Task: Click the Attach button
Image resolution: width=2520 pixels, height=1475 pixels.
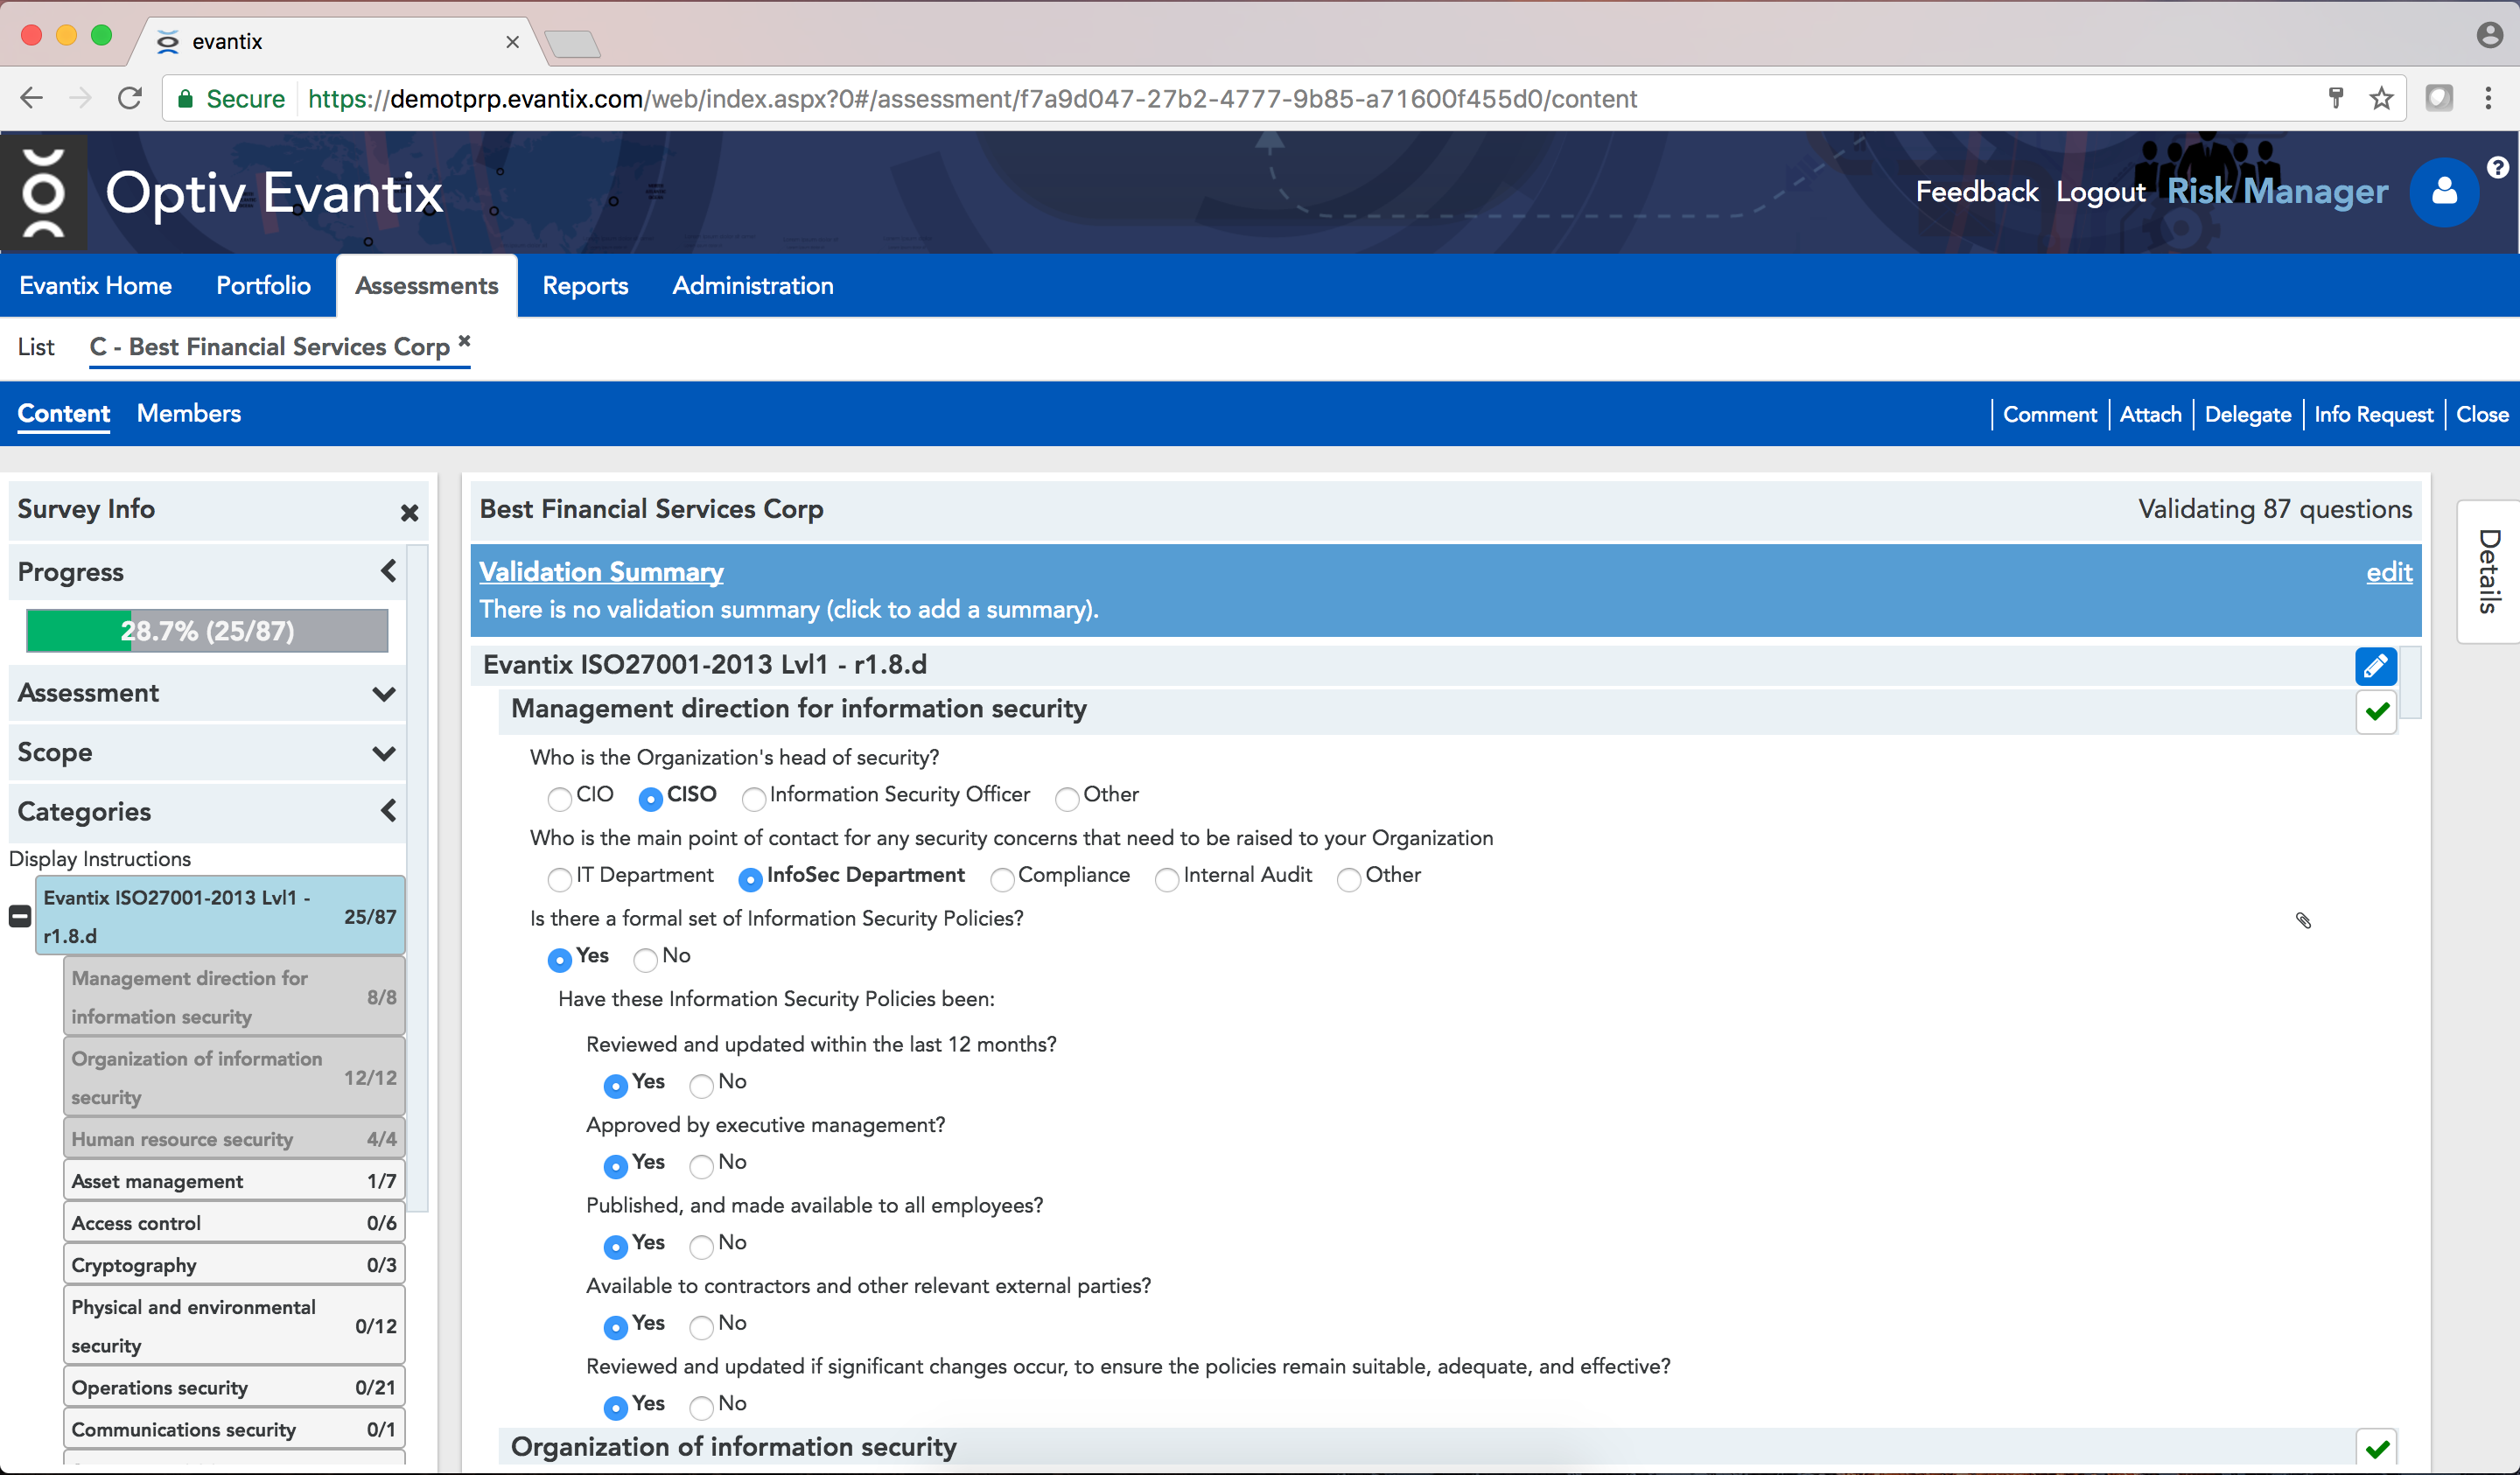Action: point(2150,414)
